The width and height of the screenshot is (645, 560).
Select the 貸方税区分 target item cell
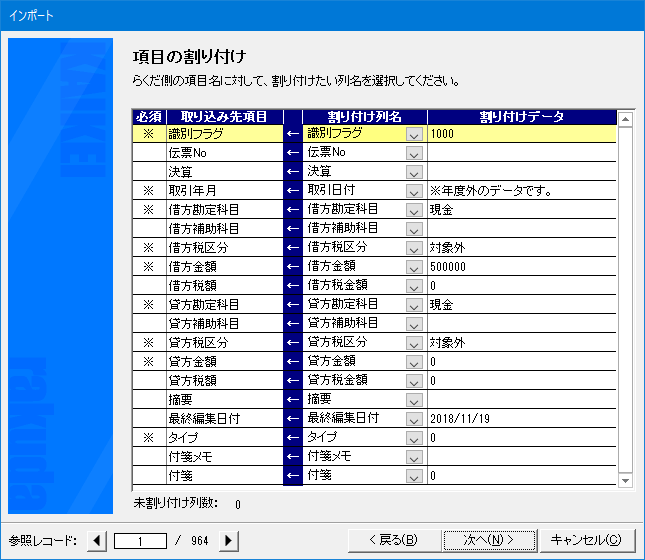tap(225, 342)
